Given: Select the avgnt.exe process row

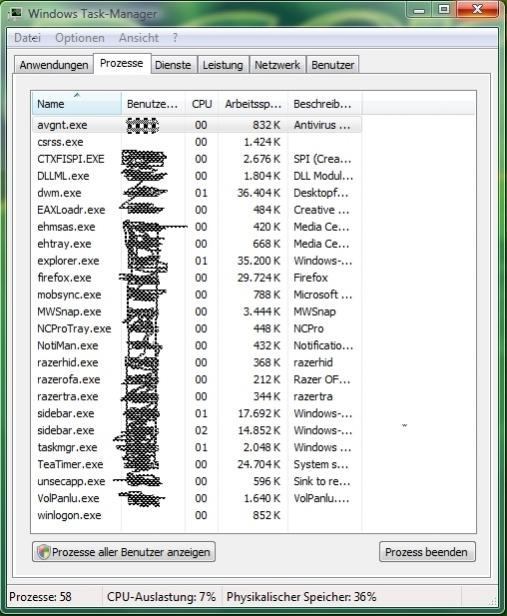Looking at the screenshot, I should (197, 125).
